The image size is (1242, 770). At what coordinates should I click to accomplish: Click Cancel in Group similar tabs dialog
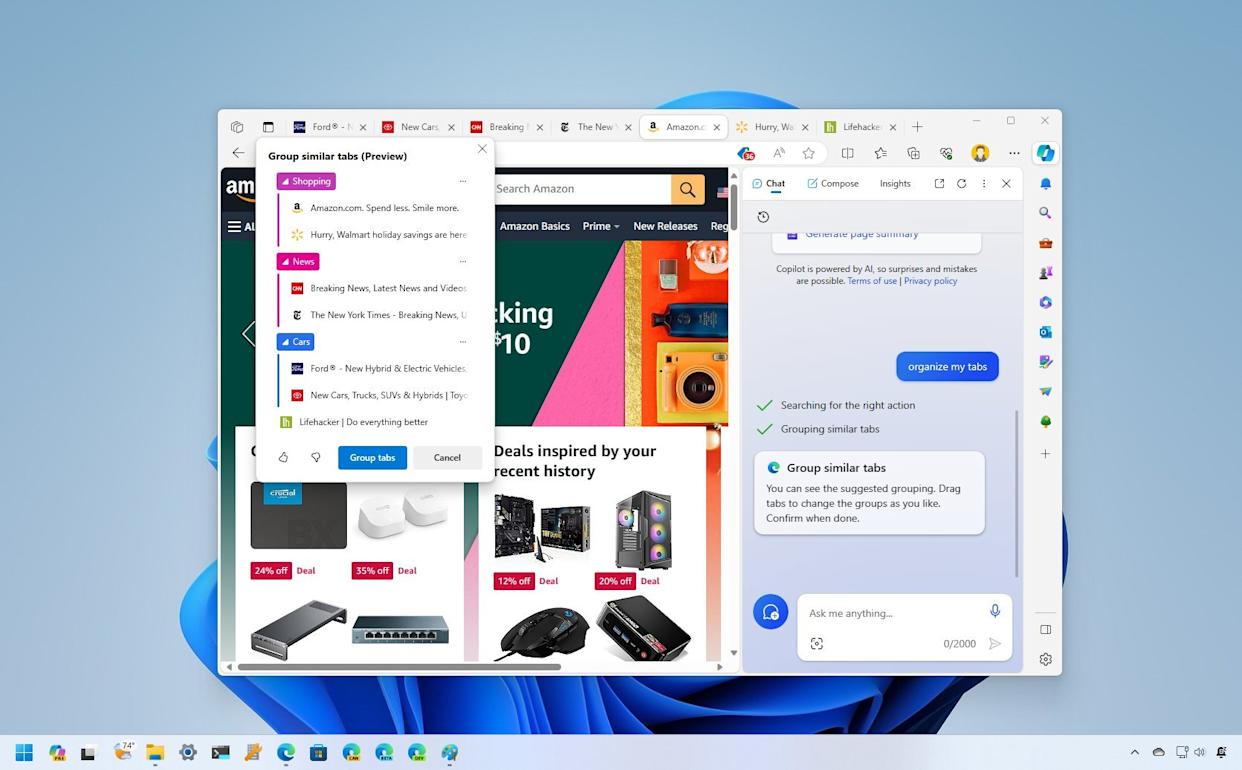pos(447,457)
